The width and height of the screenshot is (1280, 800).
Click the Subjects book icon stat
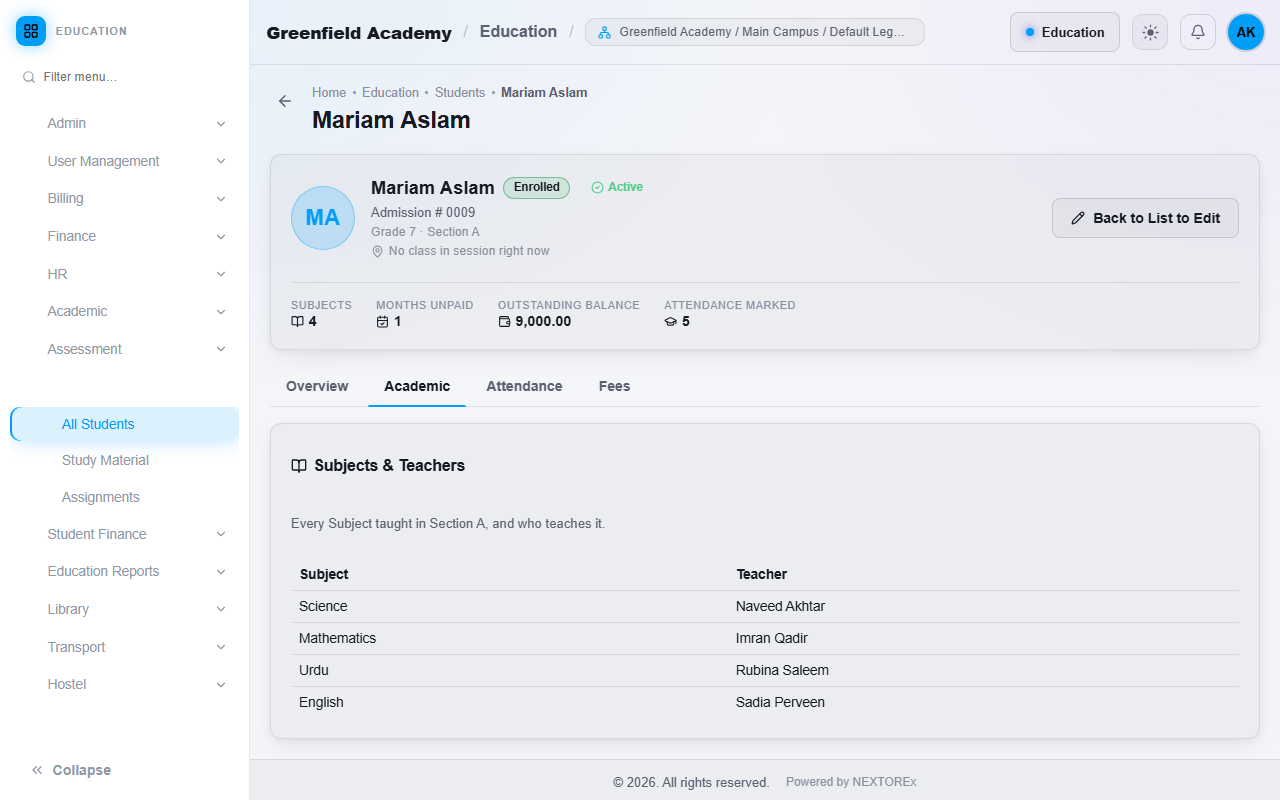point(297,322)
